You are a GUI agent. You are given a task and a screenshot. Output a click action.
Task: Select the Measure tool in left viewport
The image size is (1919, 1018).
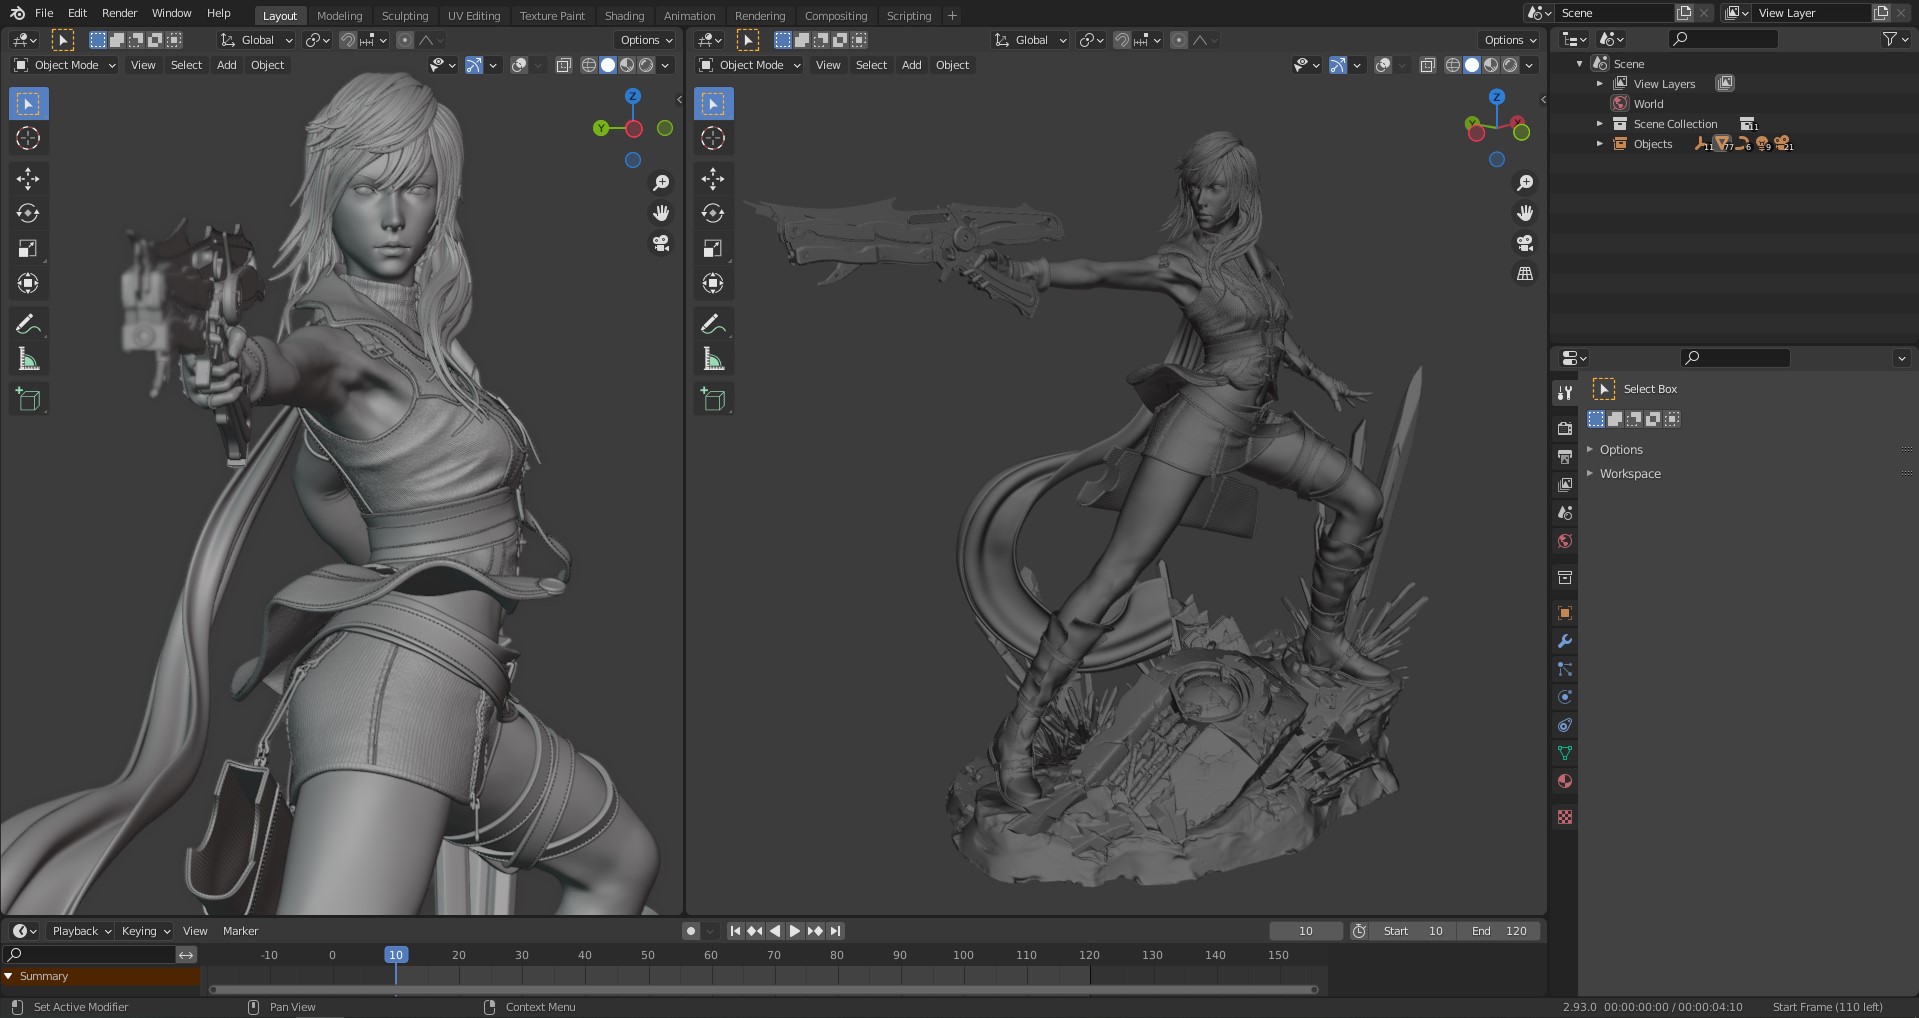coord(28,359)
